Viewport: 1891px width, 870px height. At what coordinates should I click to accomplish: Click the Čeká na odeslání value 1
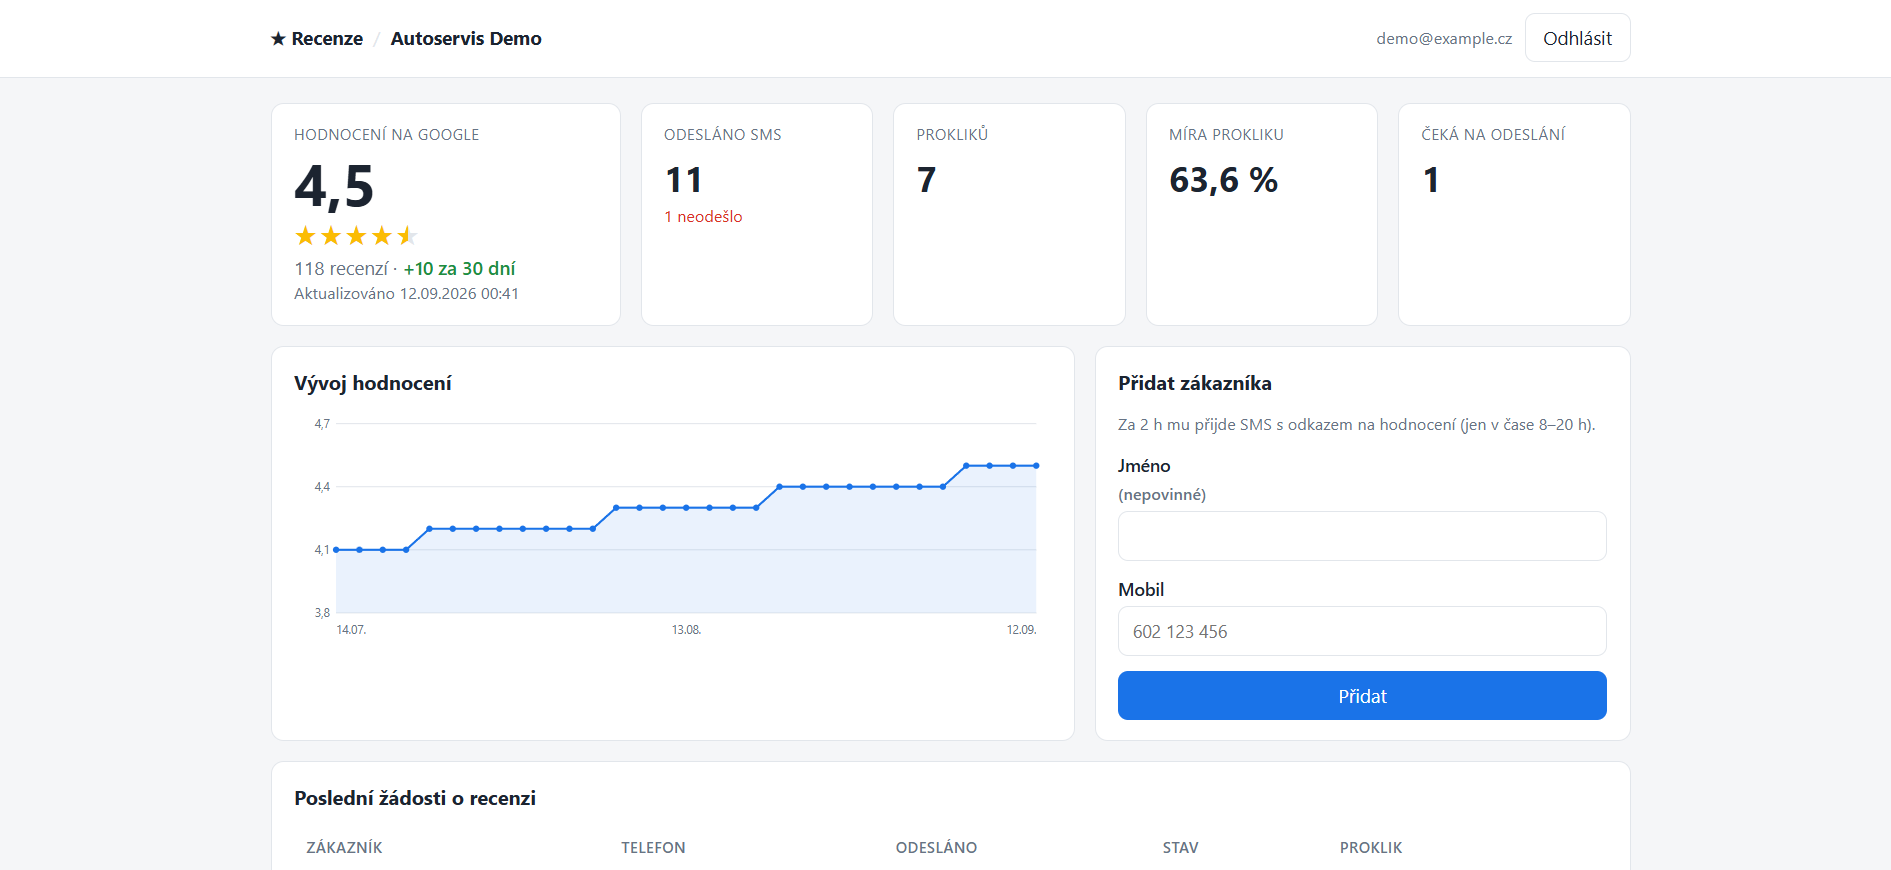1431,180
